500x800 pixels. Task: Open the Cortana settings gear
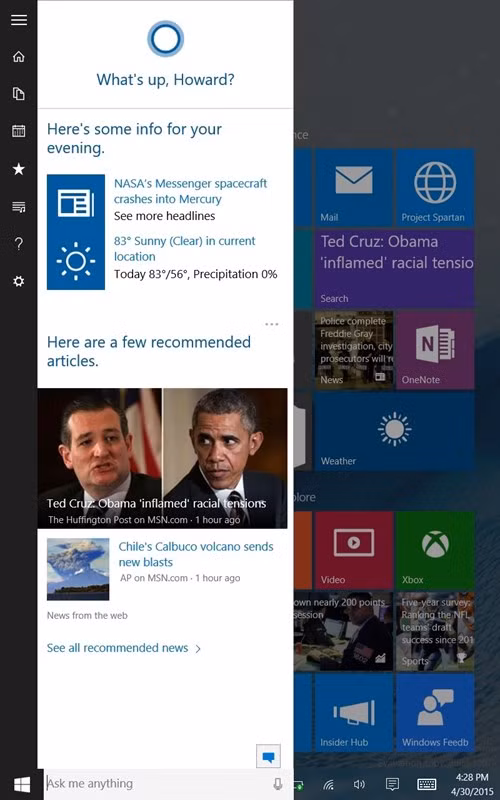tap(19, 281)
